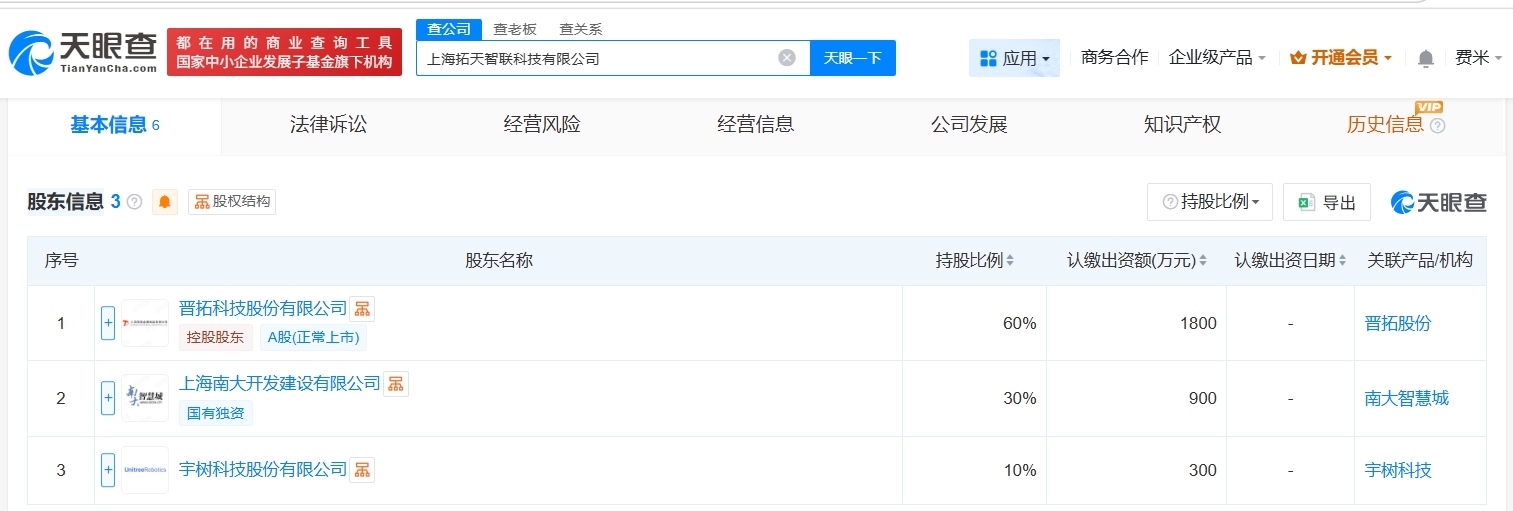Viewport: 1513px width, 511px height.
Task: Expand row 3 宇树科技 with plus button
Action: 108,470
